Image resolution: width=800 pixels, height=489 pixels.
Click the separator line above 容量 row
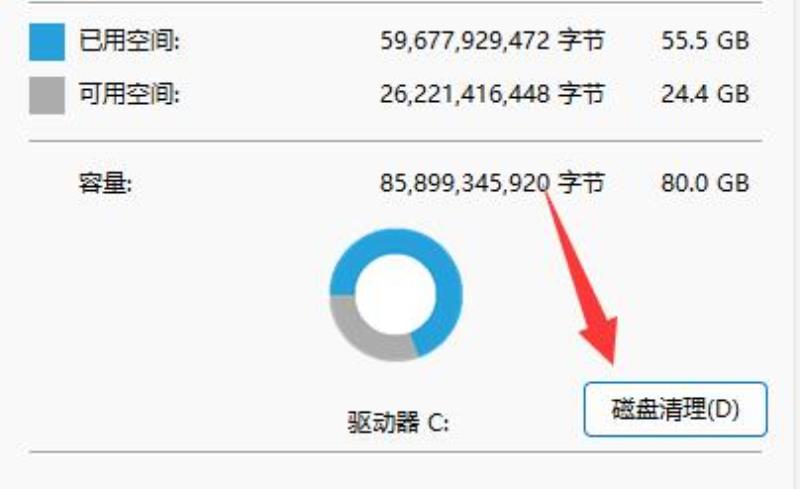[395, 140]
